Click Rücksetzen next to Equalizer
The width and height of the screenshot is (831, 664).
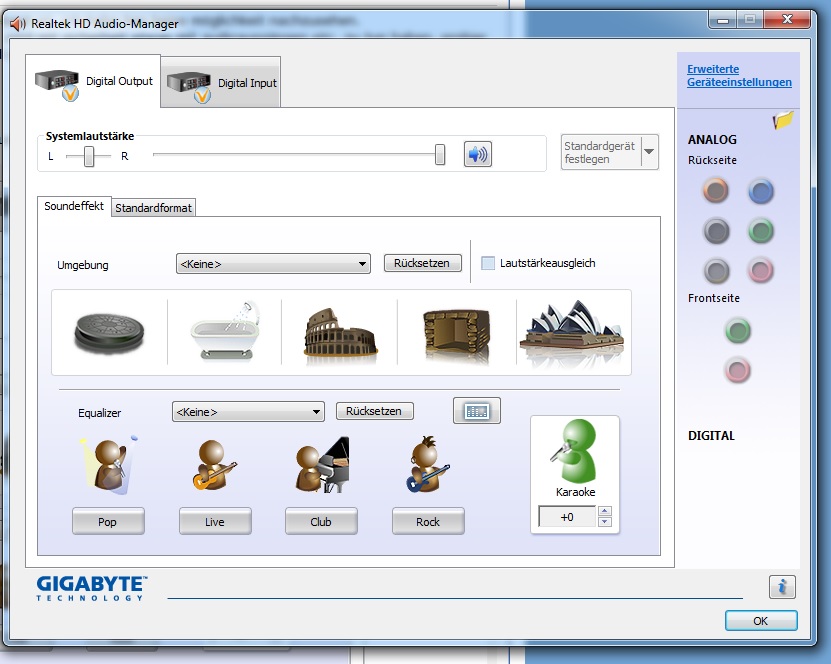click(374, 411)
